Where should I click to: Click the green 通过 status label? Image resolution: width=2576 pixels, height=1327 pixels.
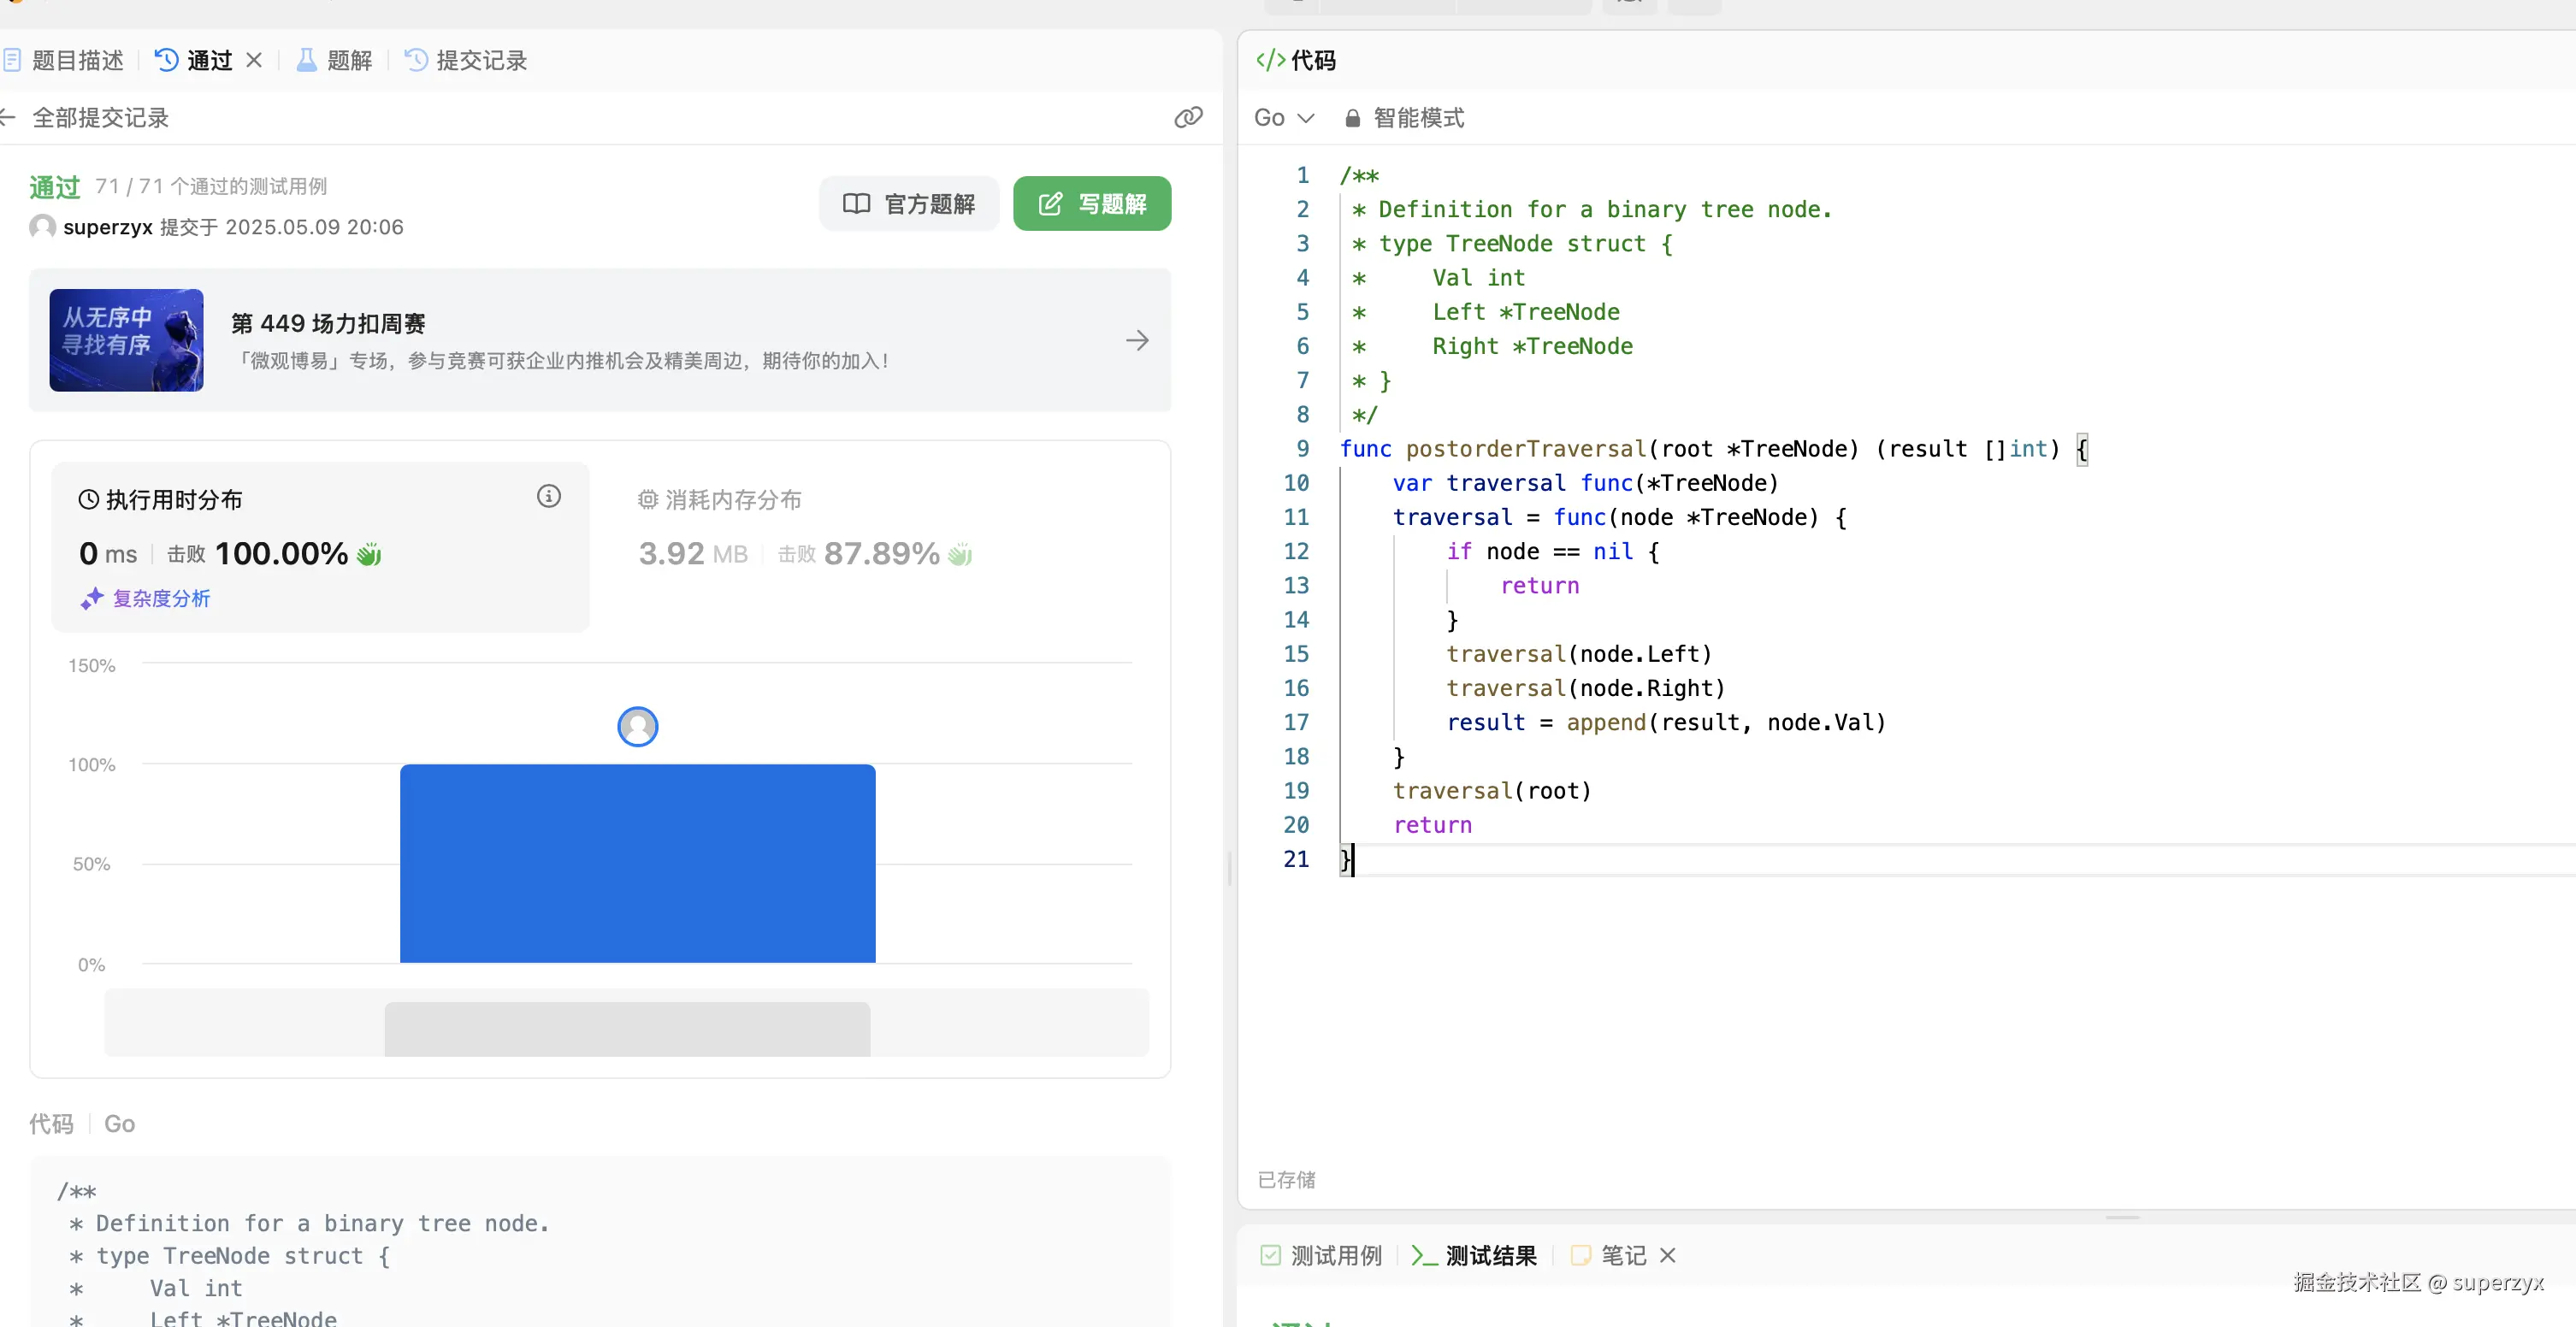coord(54,187)
